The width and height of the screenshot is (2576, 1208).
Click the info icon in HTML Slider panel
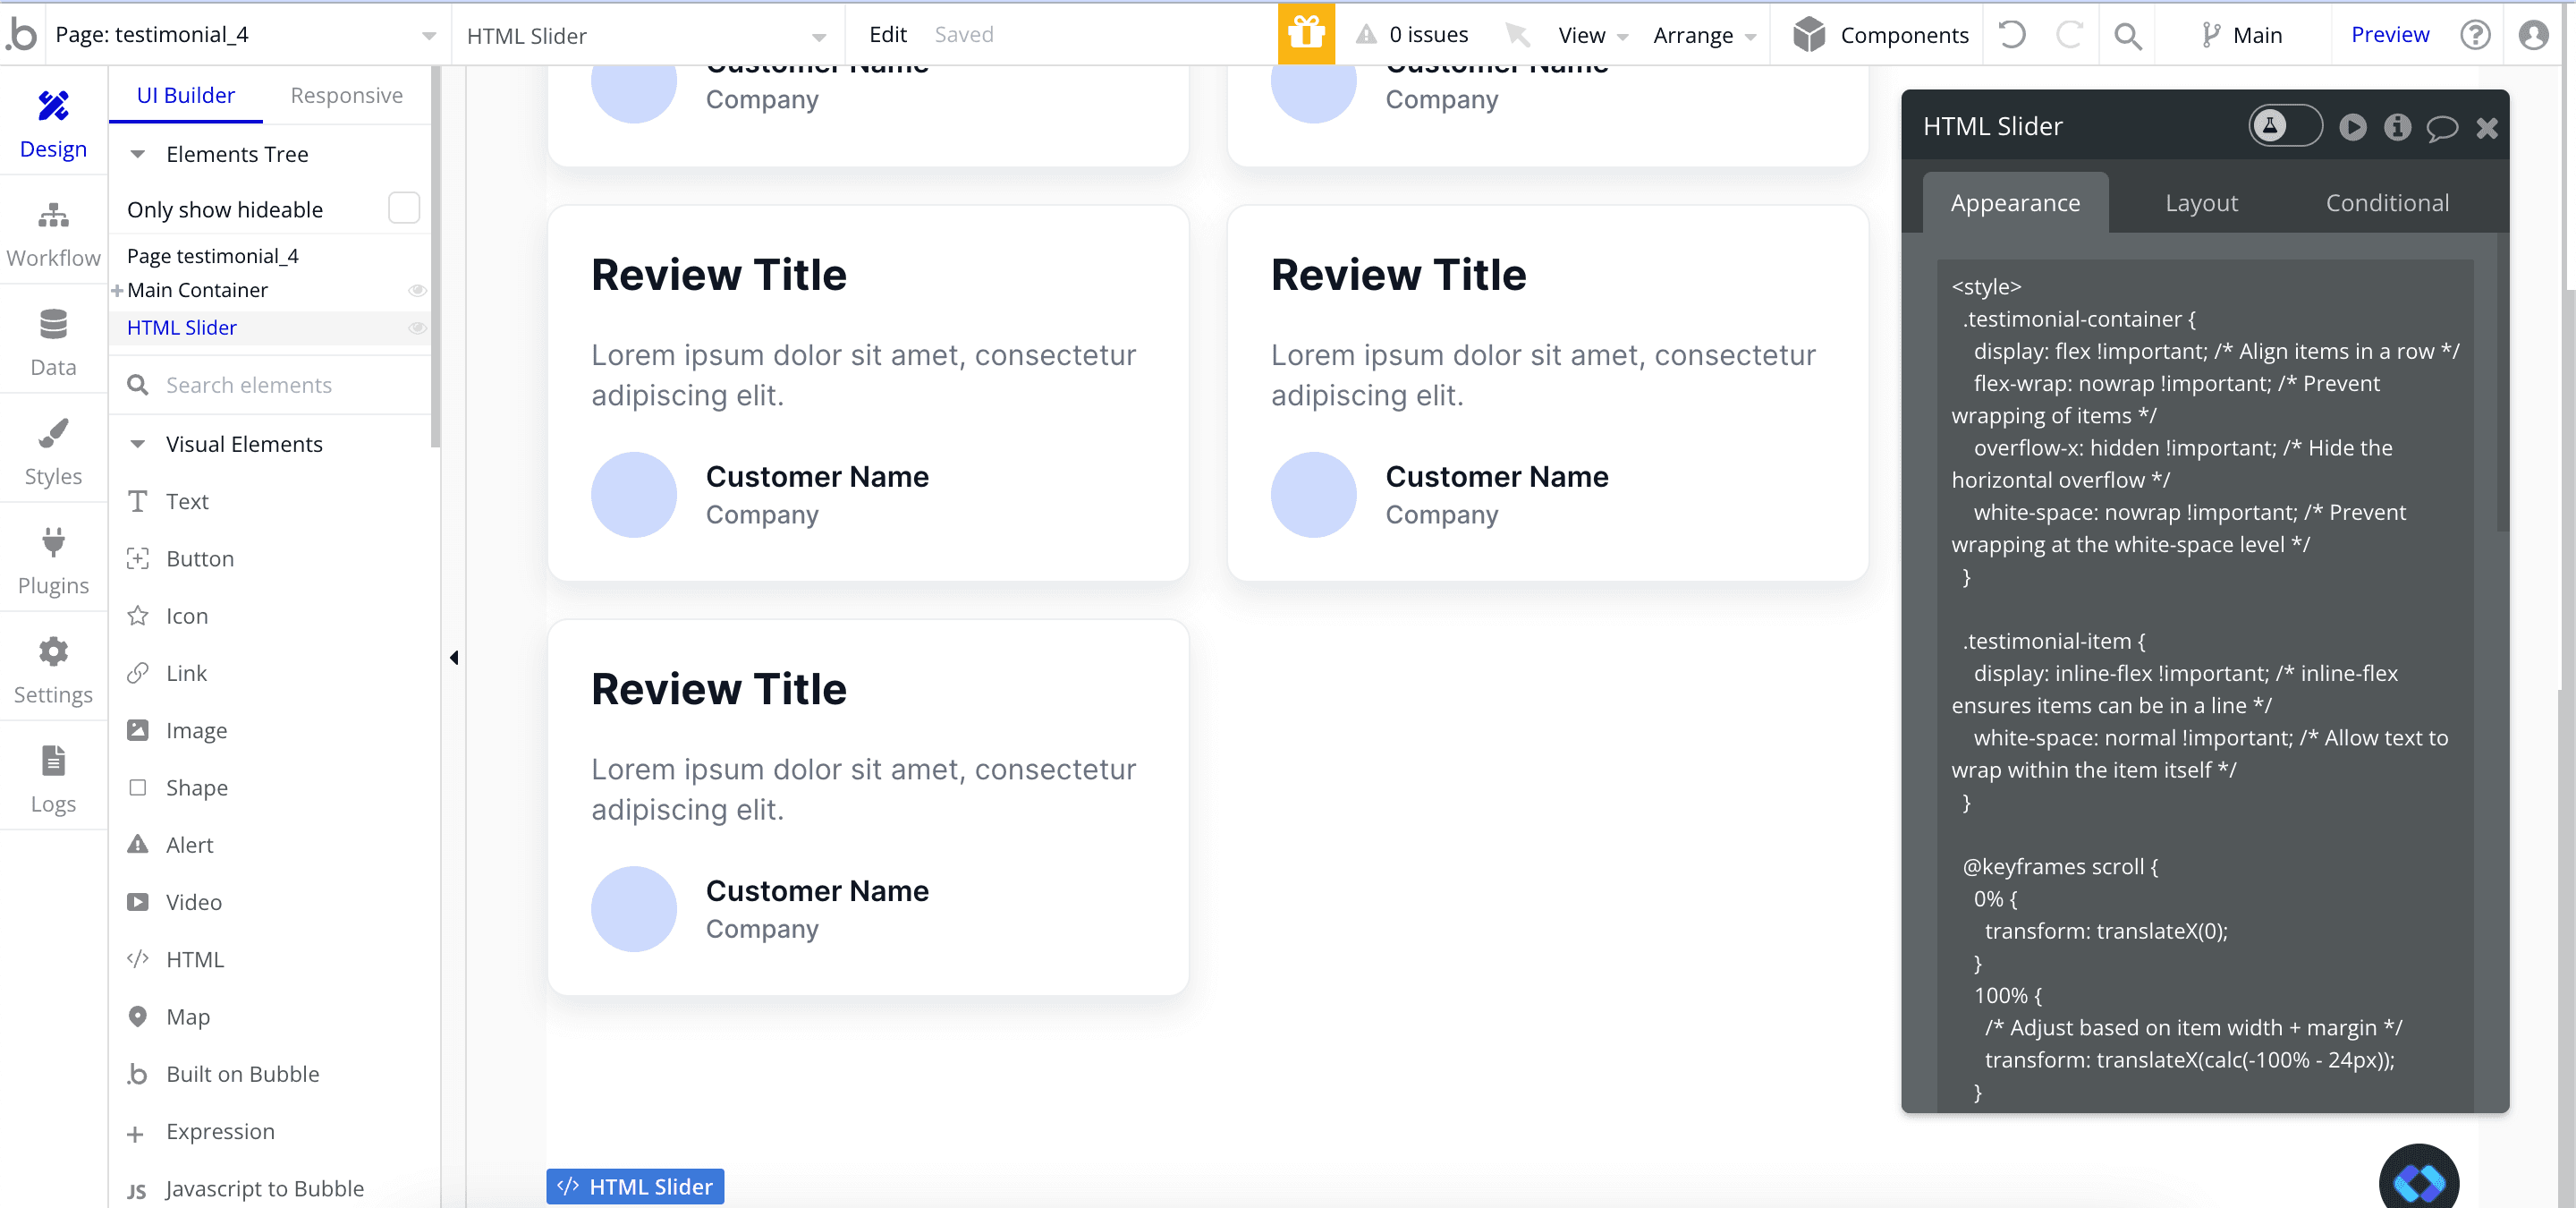[x=2397, y=127]
